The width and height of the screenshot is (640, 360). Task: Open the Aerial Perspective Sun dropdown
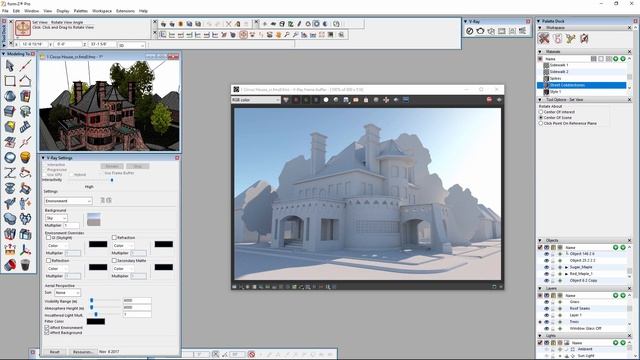tap(67, 293)
